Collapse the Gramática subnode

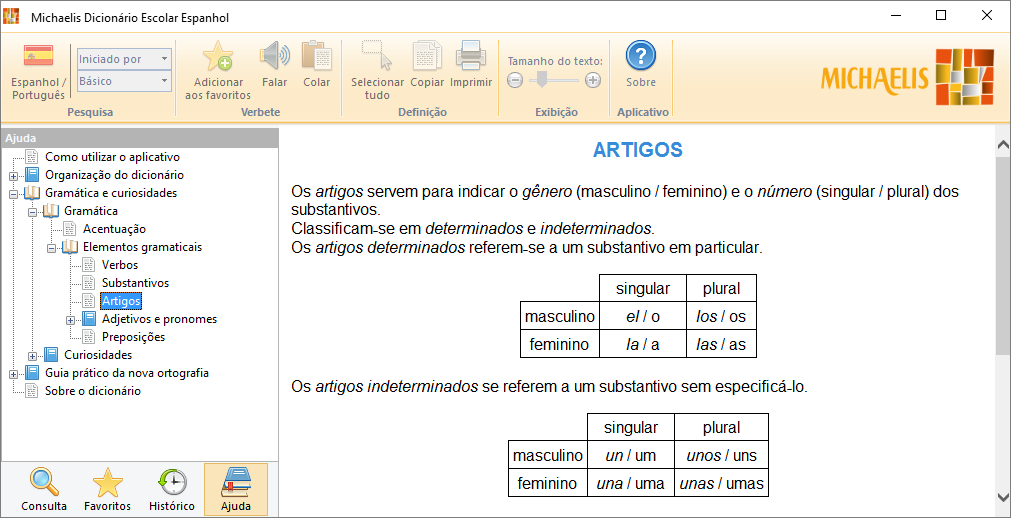pyautogui.click(x=32, y=212)
